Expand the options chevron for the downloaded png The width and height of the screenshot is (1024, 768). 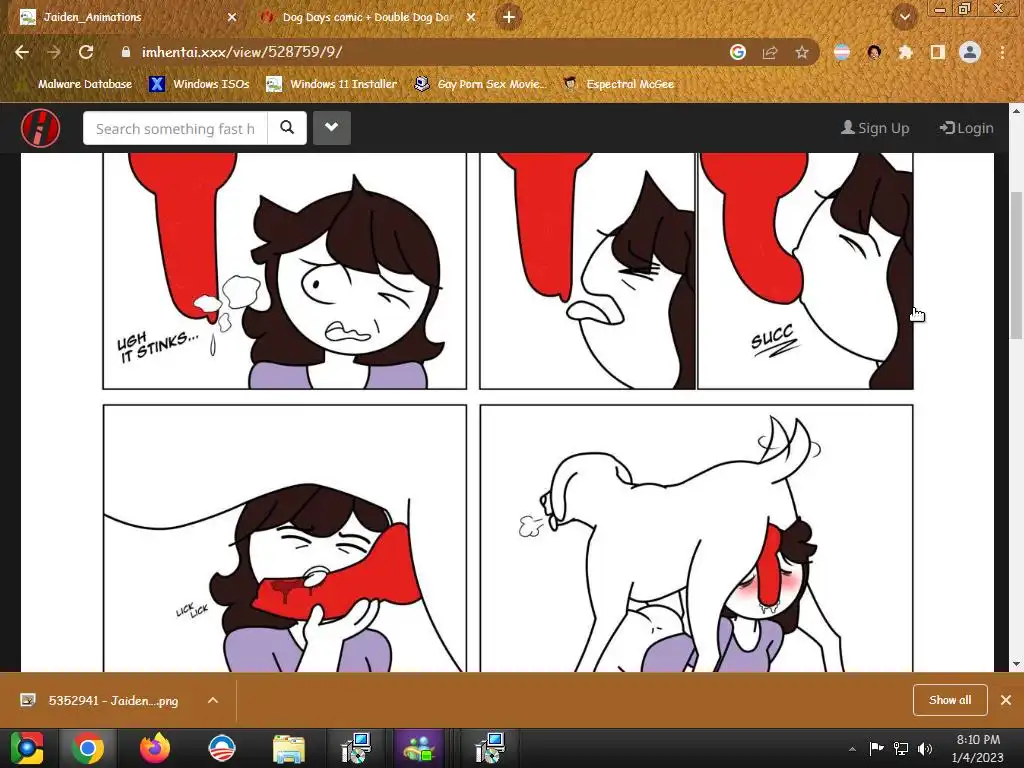pos(213,700)
